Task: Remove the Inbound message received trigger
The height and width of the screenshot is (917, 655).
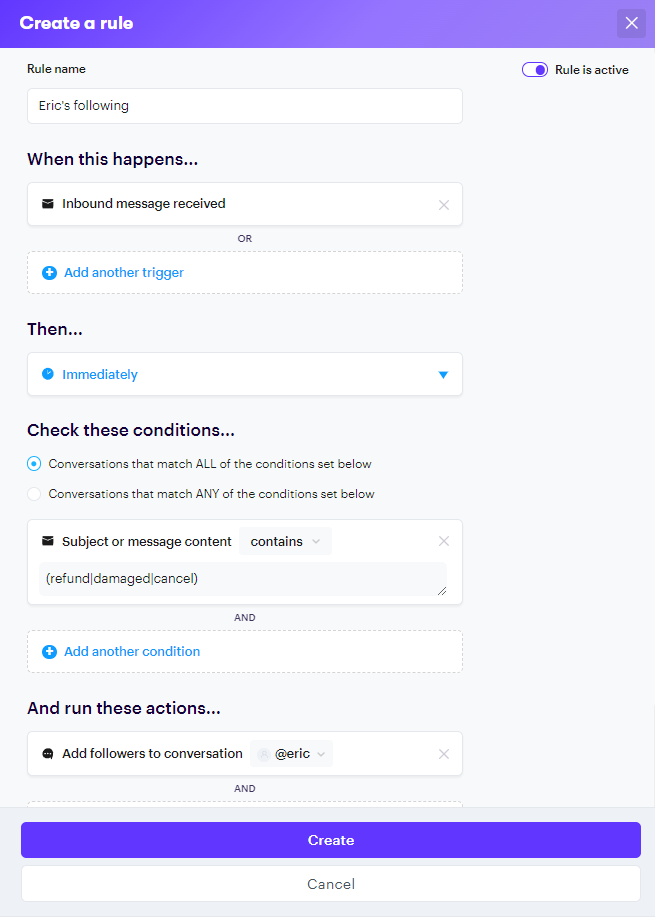Action: click(x=444, y=204)
